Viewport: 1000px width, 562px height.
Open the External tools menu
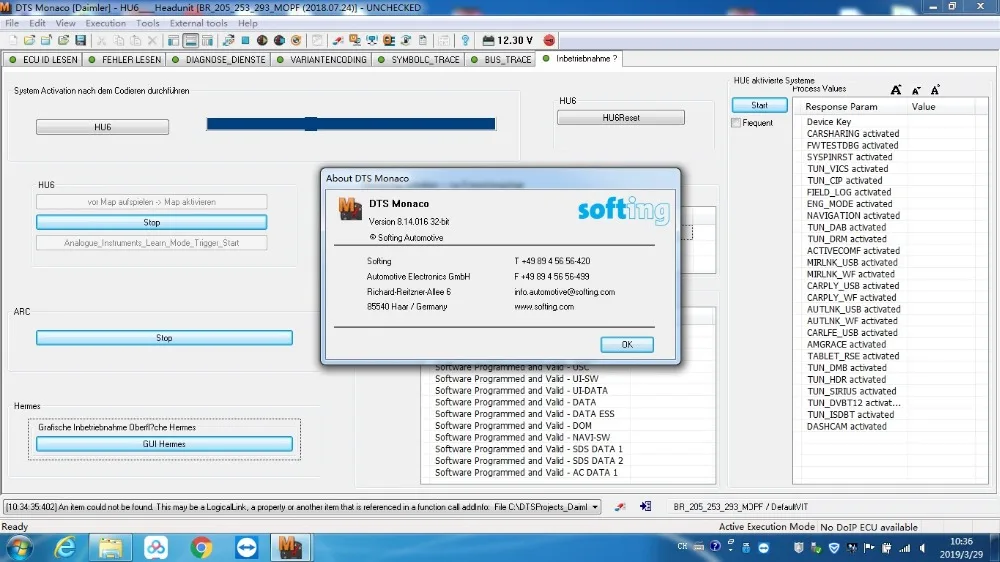198,23
